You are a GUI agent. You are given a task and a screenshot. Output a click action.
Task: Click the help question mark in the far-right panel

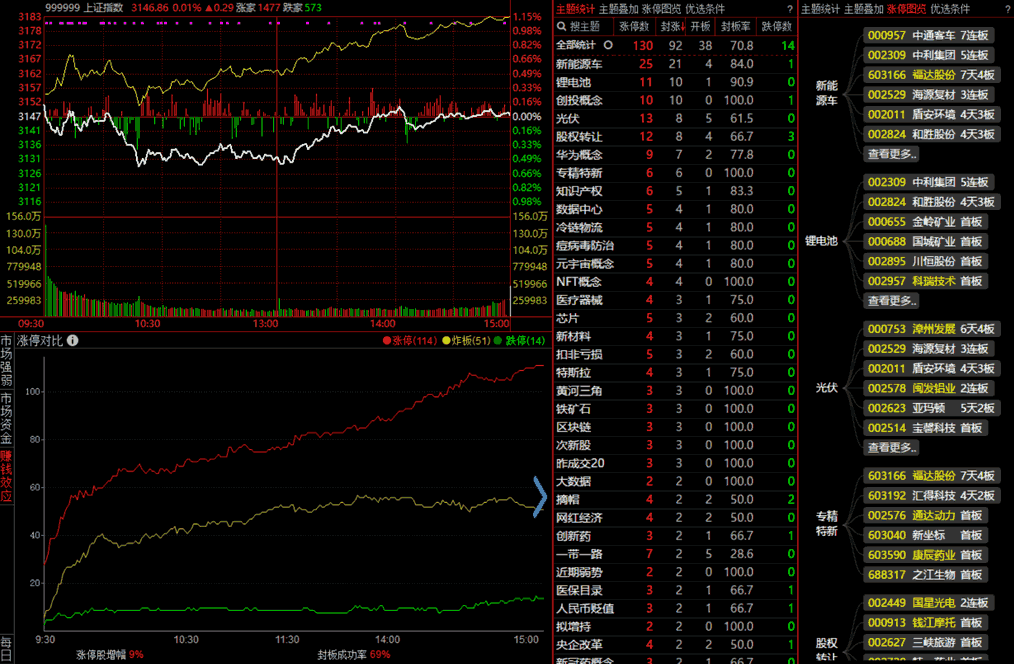tap(1007, 9)
